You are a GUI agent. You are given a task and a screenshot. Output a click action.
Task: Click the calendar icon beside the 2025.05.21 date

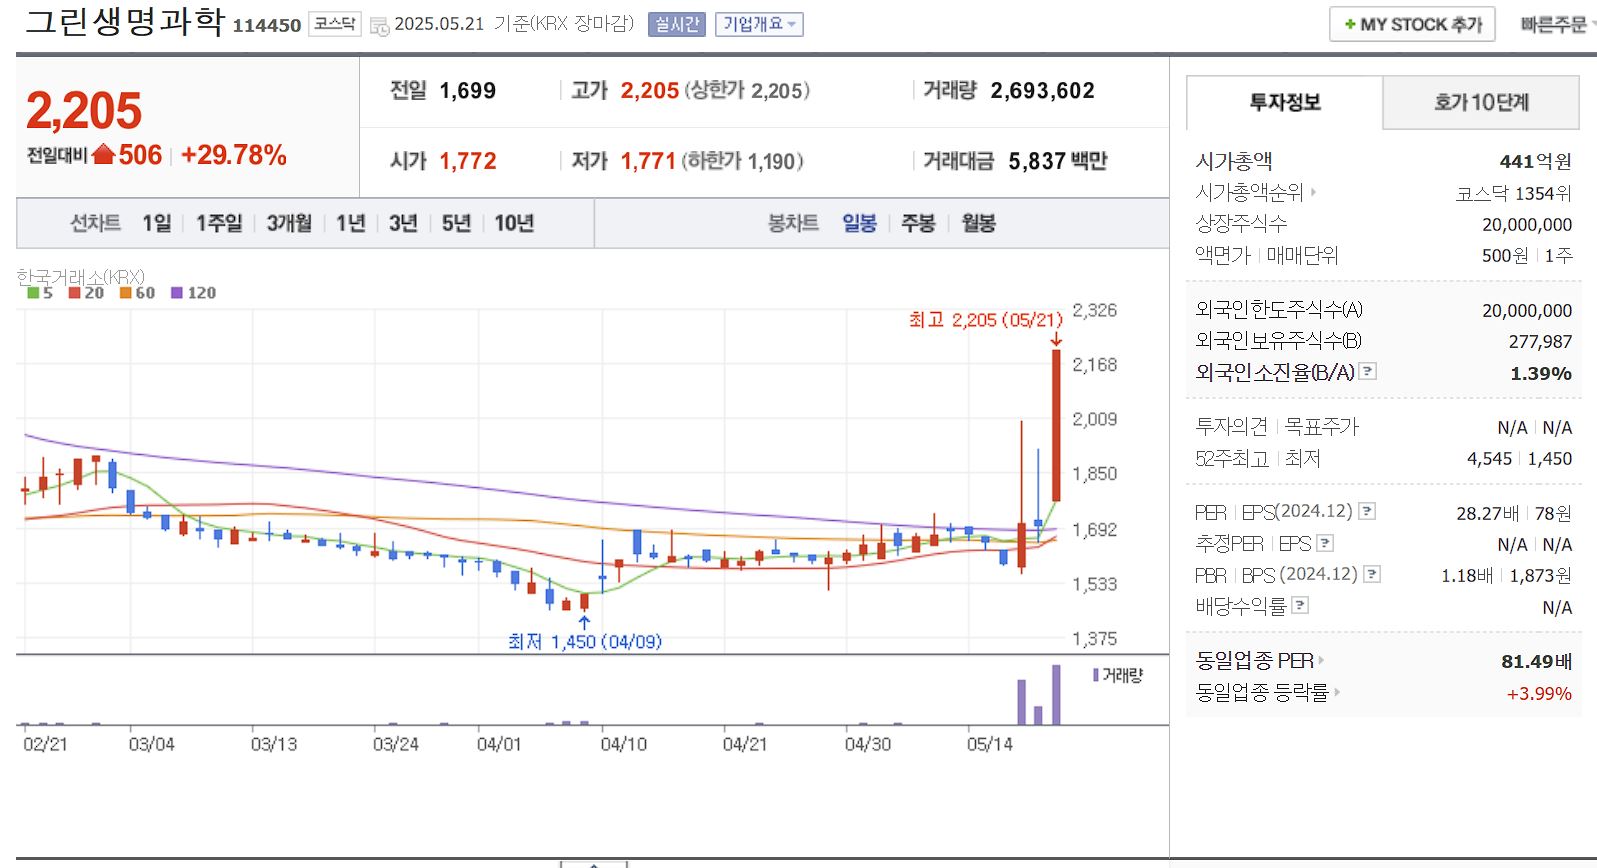coord(379,26)
